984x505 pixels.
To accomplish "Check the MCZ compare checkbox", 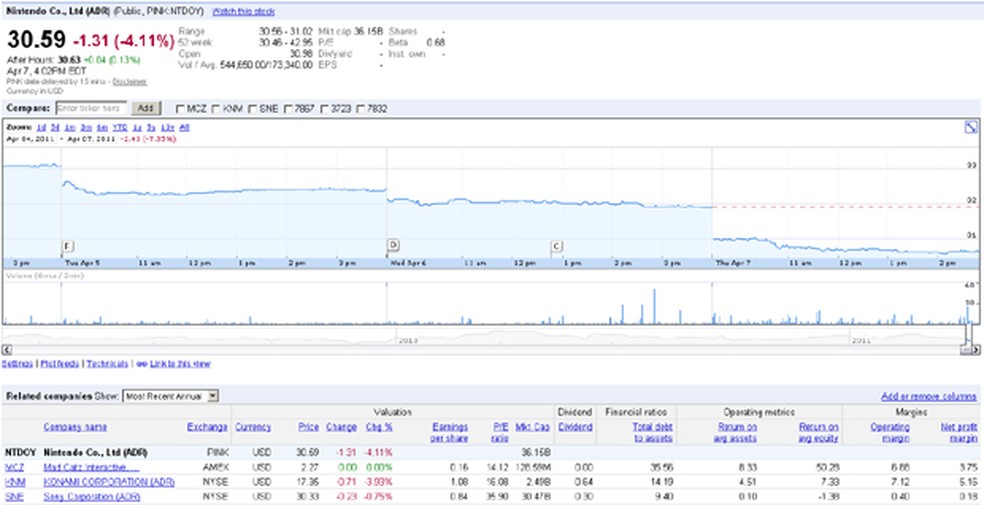I will 181,109.
